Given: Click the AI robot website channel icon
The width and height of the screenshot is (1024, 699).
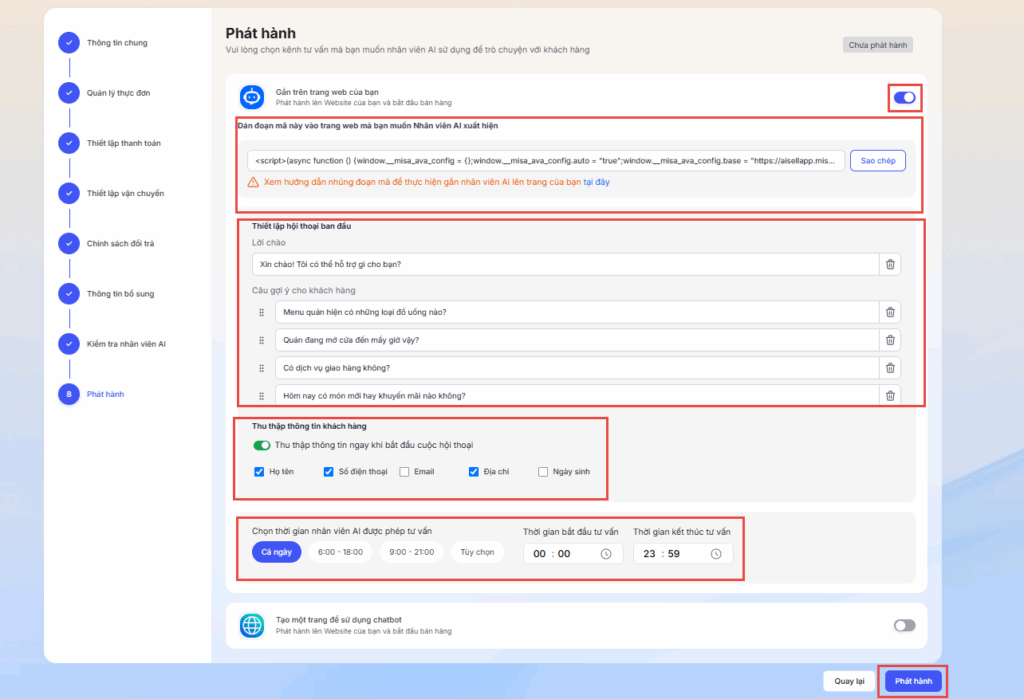Looking at the screenshot, I should point(251,97).
